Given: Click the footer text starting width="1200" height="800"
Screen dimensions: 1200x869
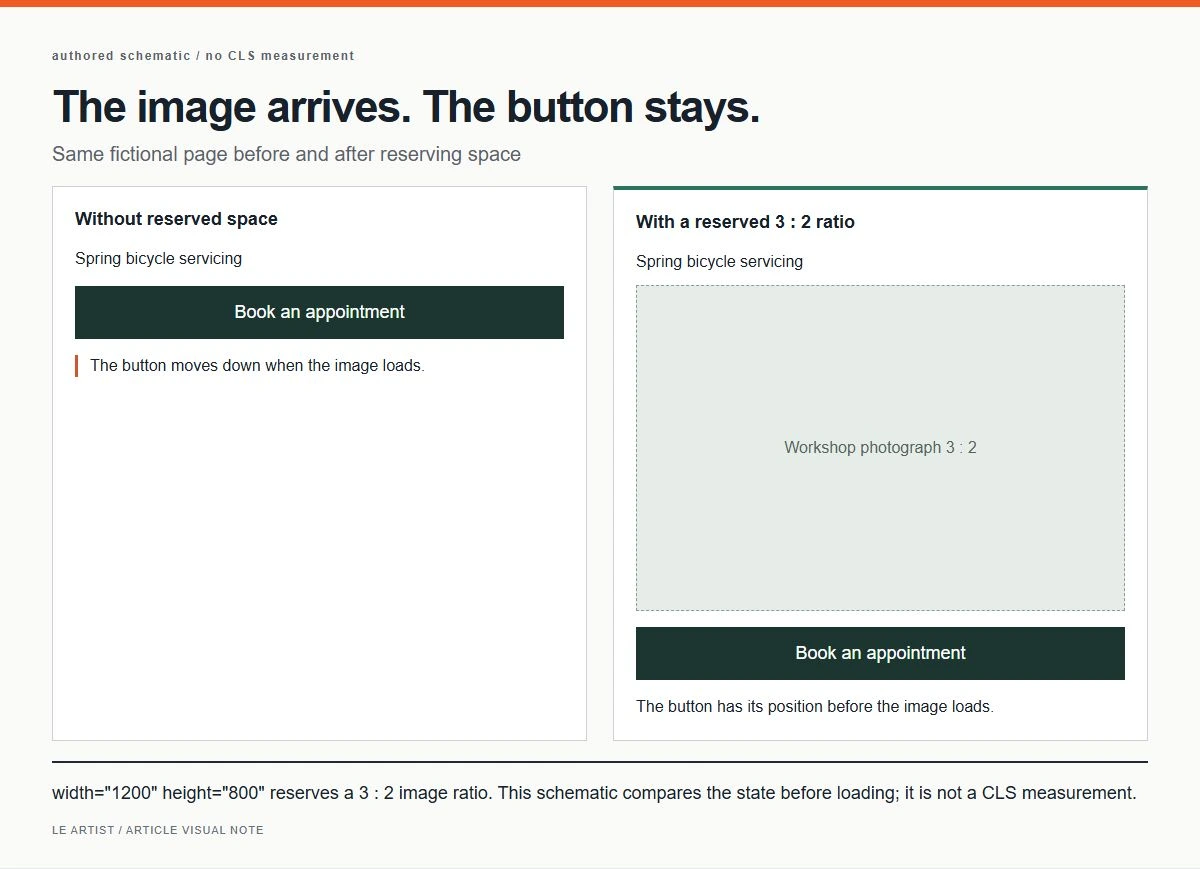Looking at the screenshot, I should click(594, 793).
